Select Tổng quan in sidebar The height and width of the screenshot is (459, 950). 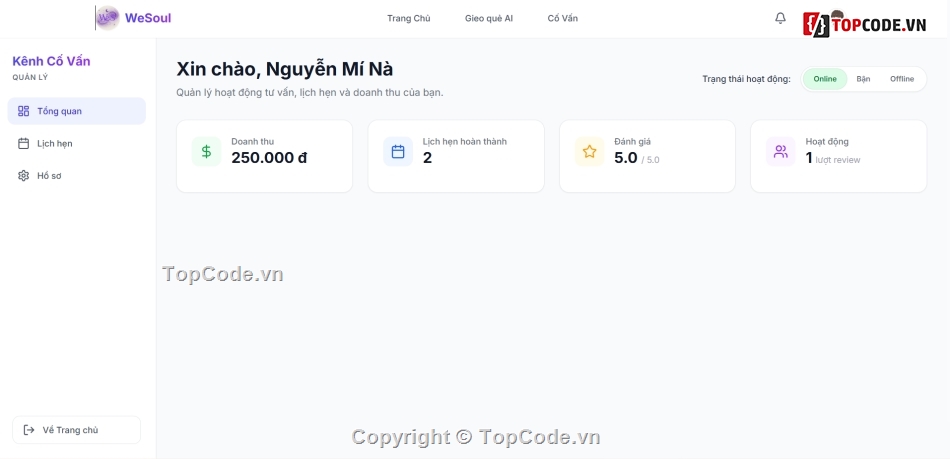(x=77, y=111)
